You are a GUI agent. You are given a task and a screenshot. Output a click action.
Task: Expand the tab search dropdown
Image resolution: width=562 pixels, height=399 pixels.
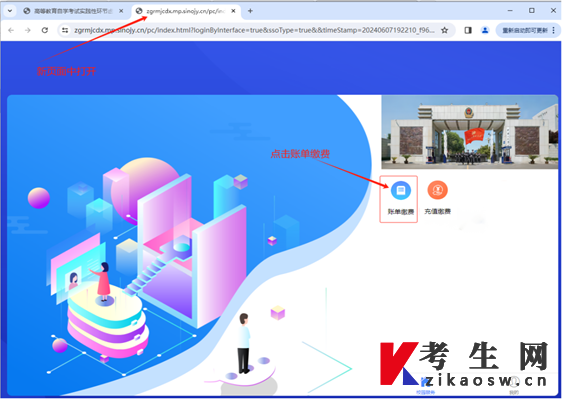tap(10, 11)
